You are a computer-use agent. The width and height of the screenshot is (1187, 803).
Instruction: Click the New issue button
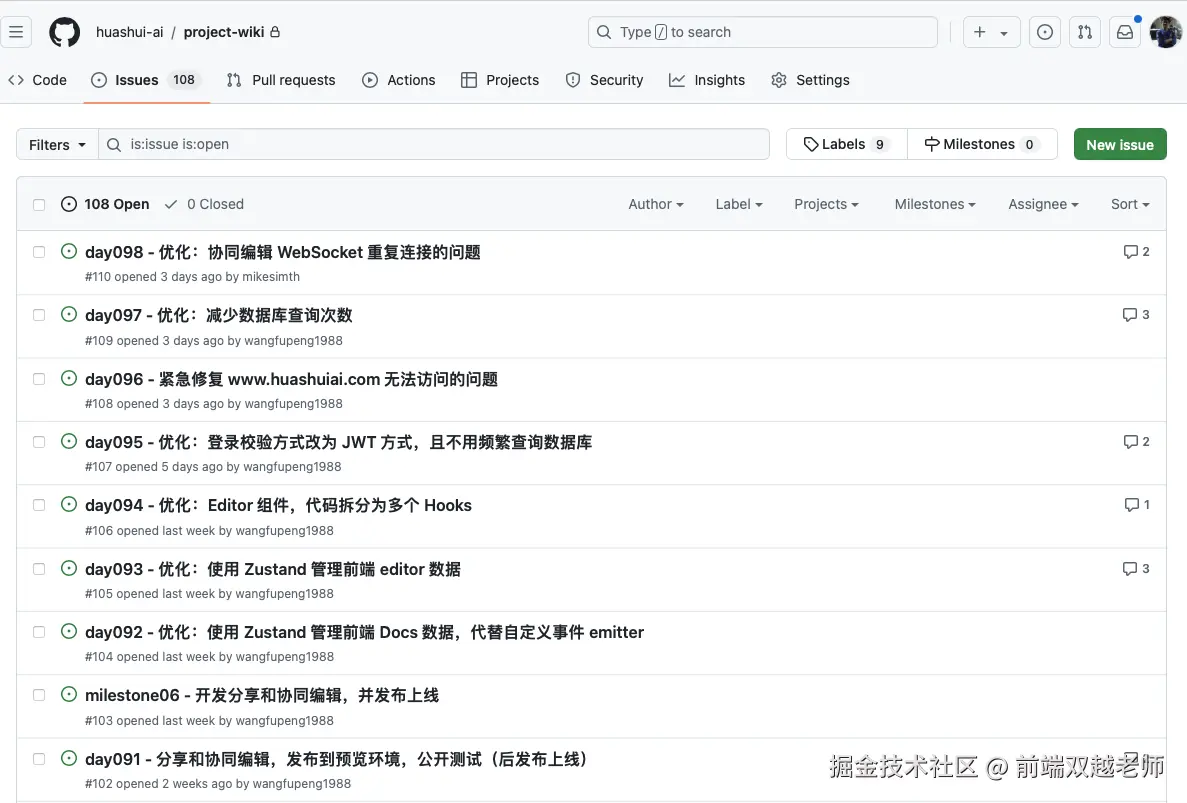coord(1119,143)
